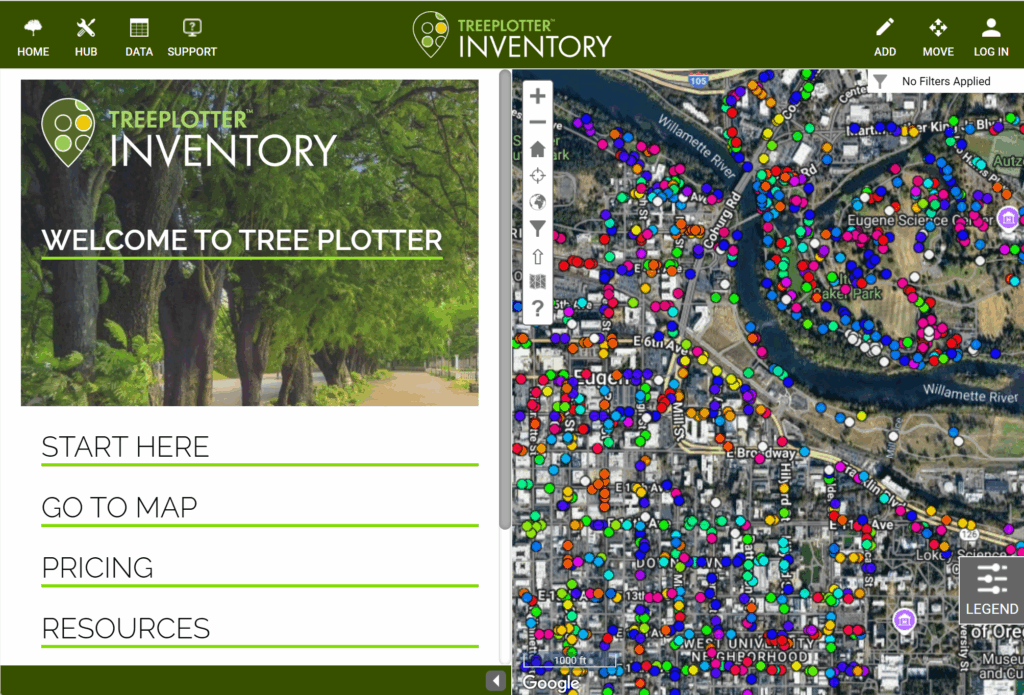Go to Home in top navigation
The width and height of the screenshot is (1024, 695).
click(x=33, y=36)
